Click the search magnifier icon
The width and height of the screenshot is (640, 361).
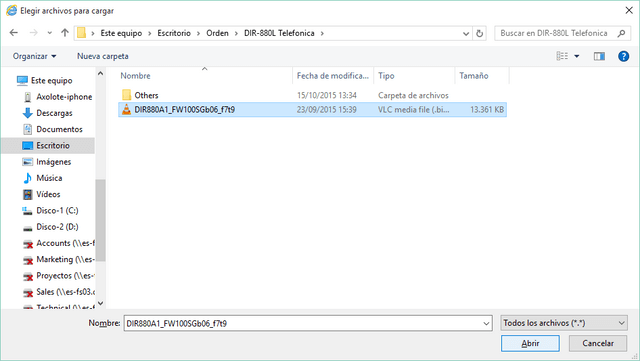[x=621, y=33]
